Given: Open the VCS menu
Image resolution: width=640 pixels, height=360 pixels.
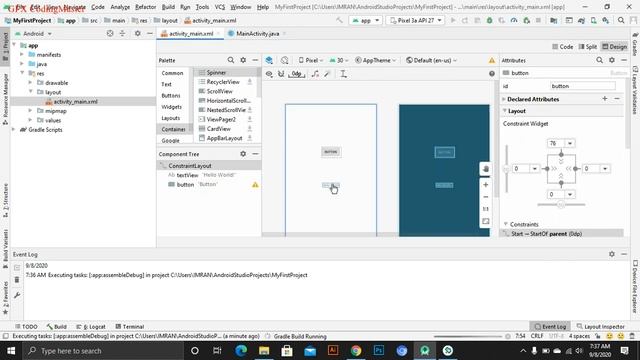Looking at the screenshot, I should click(x=220, y=7).
